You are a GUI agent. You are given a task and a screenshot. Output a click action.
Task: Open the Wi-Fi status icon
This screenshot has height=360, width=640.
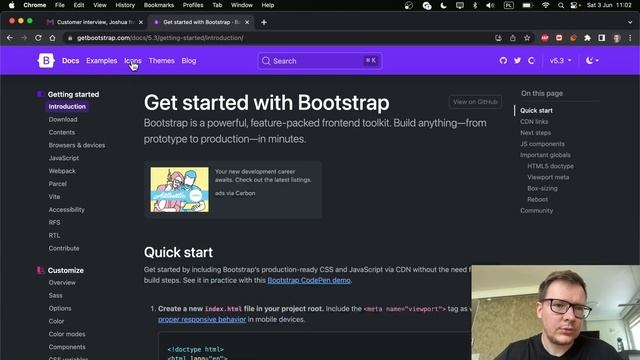(x=546, y=5)
